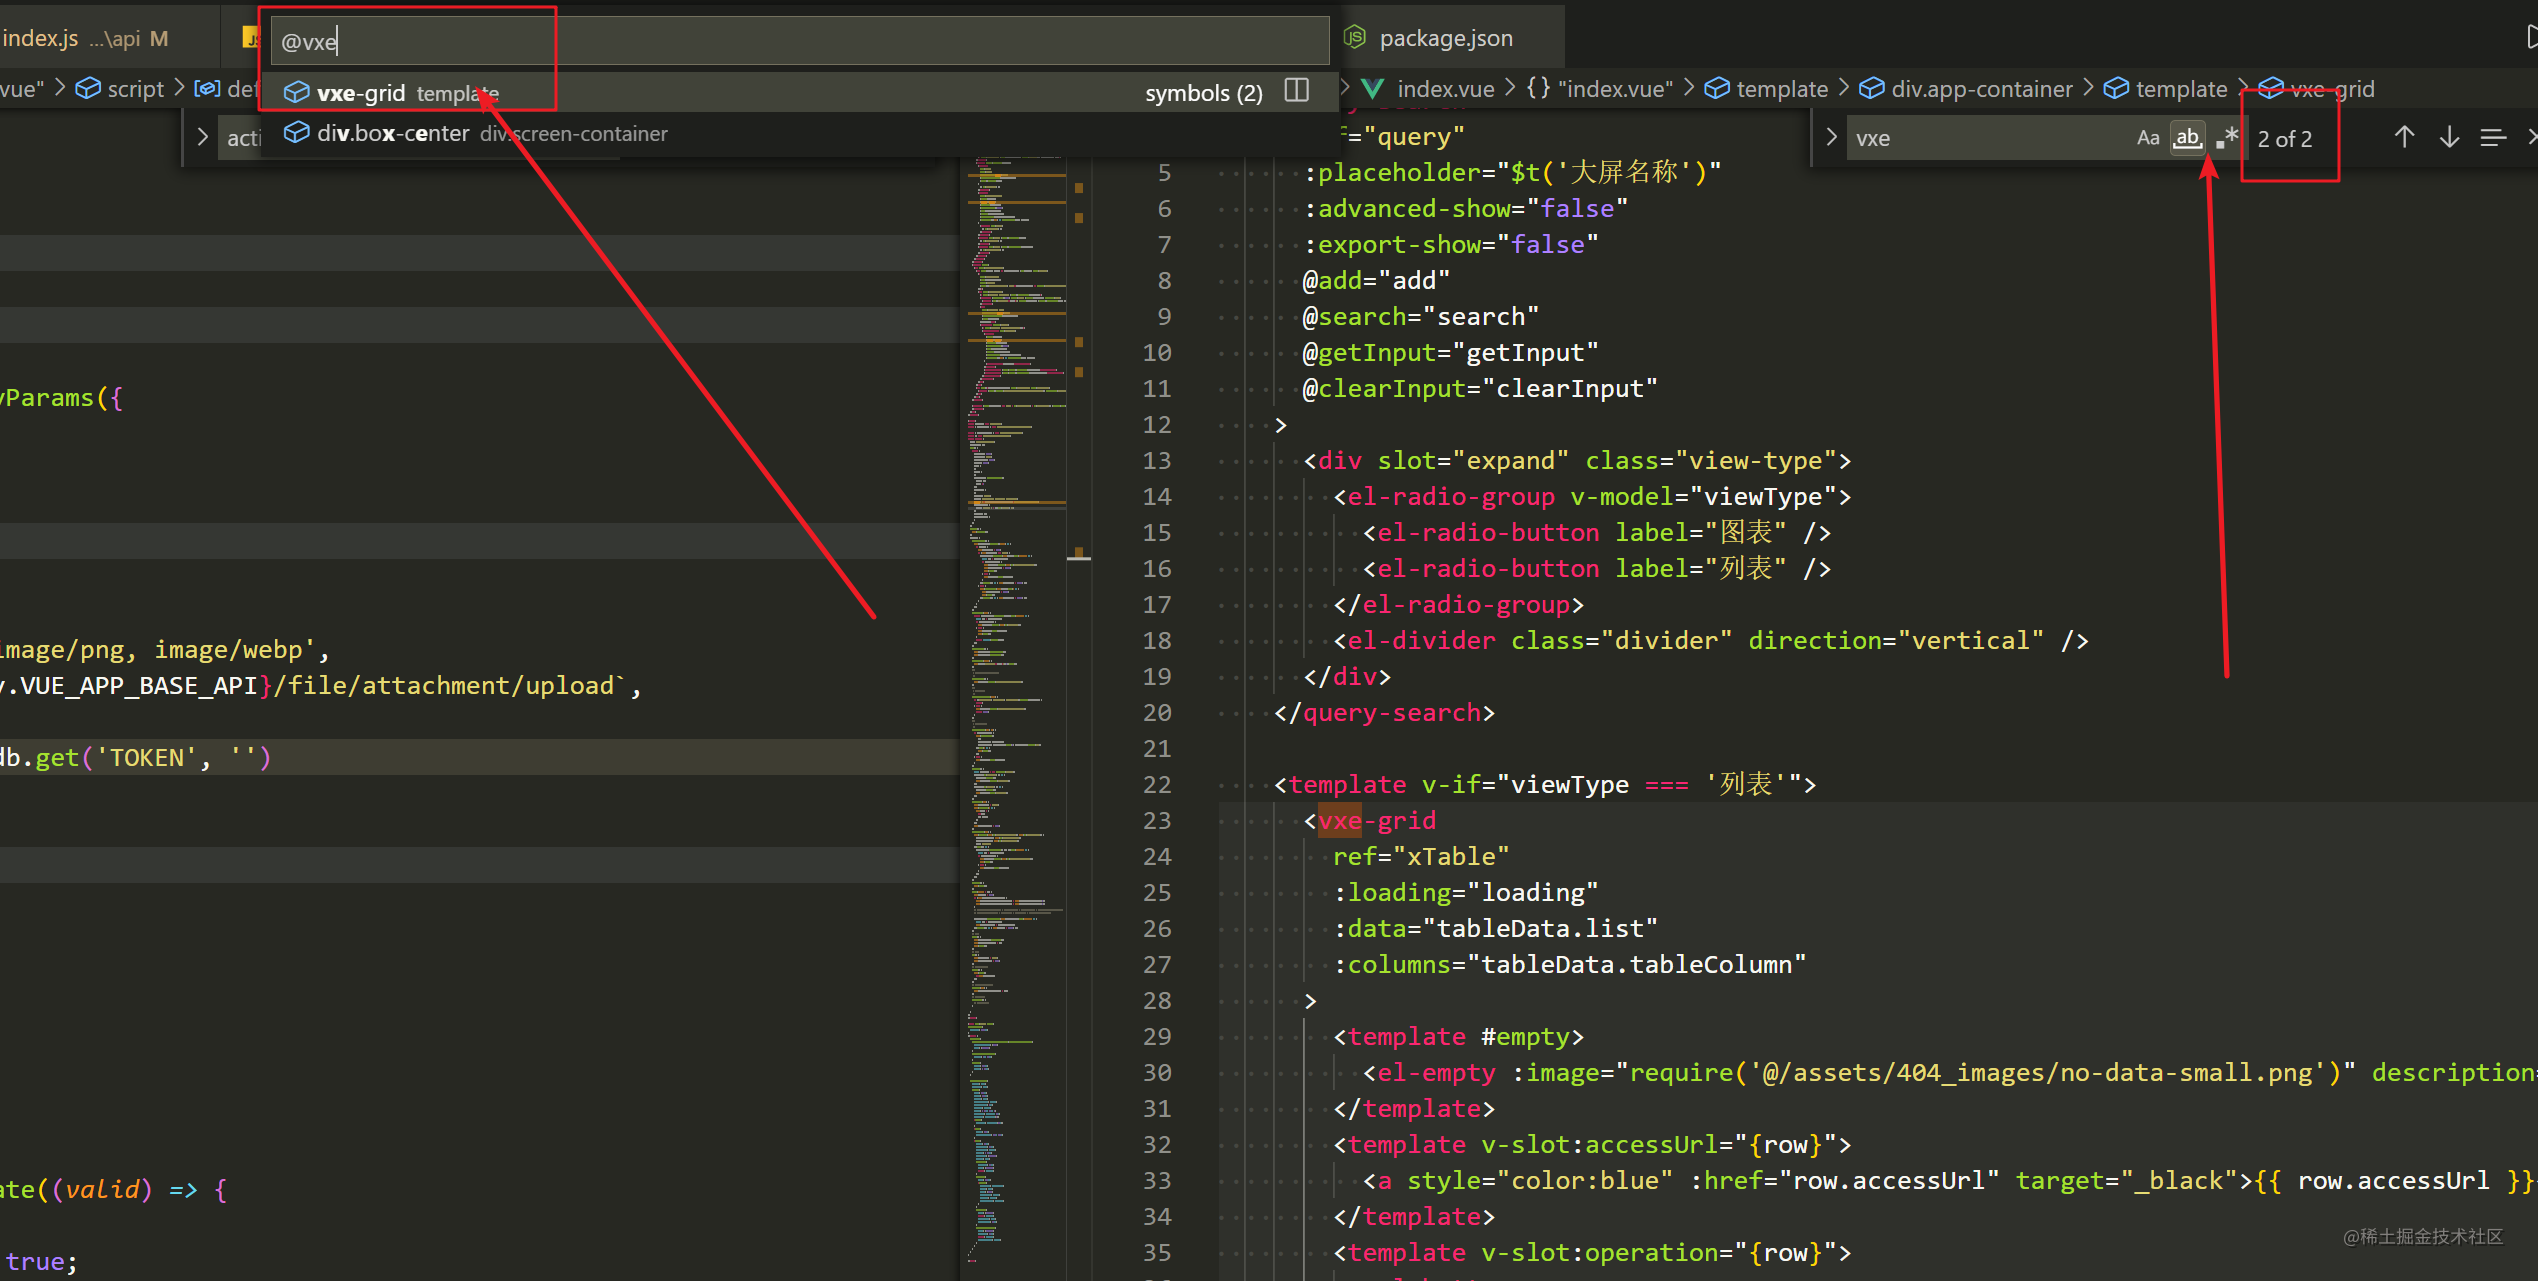The height and width of the screenshot is (1281, 2538).
Task: Expand replace mode in left find widget
Action: click(202, 137)
